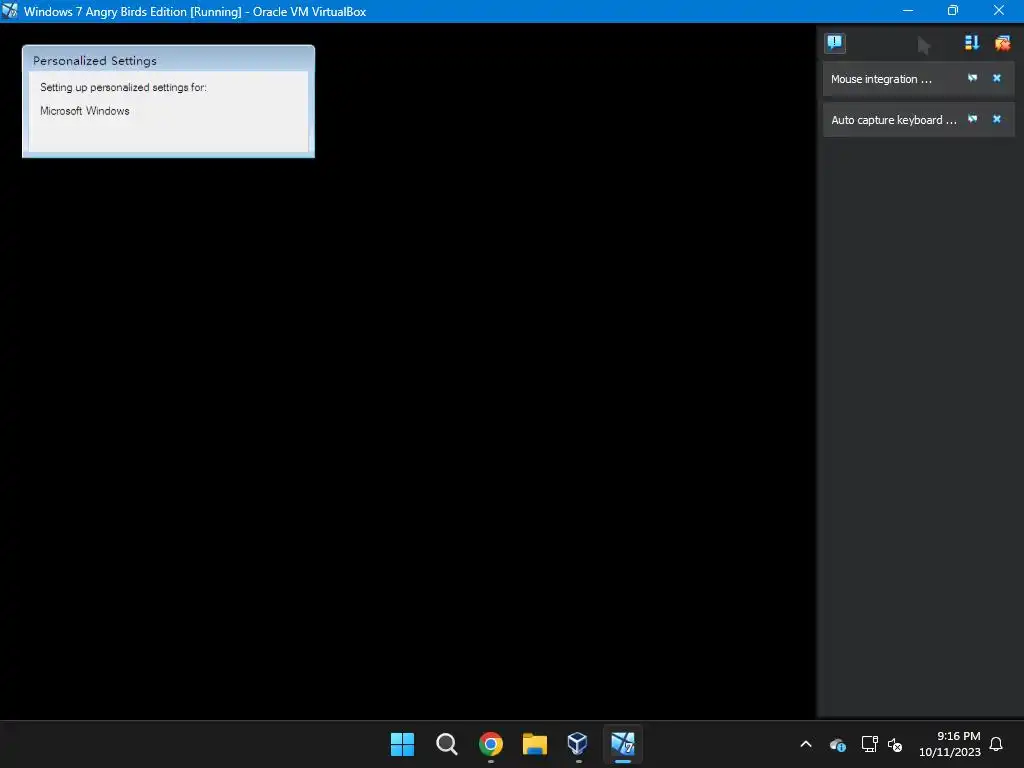
Task: Open the notifications bell icon
Action: coord(996,744)
